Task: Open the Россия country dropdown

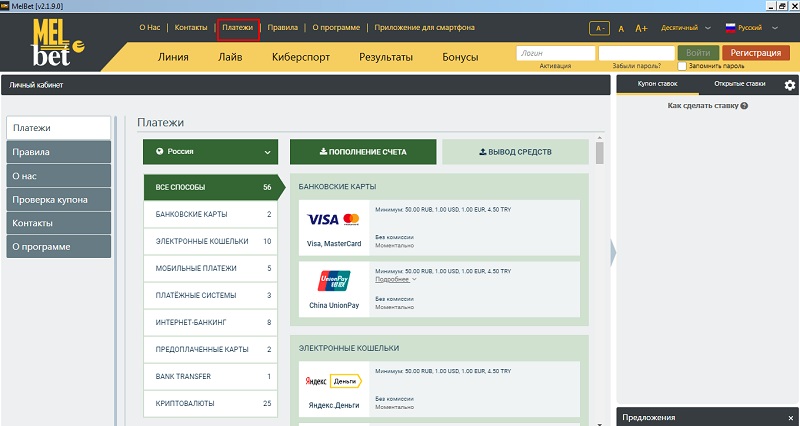Action: coord(210,152)
